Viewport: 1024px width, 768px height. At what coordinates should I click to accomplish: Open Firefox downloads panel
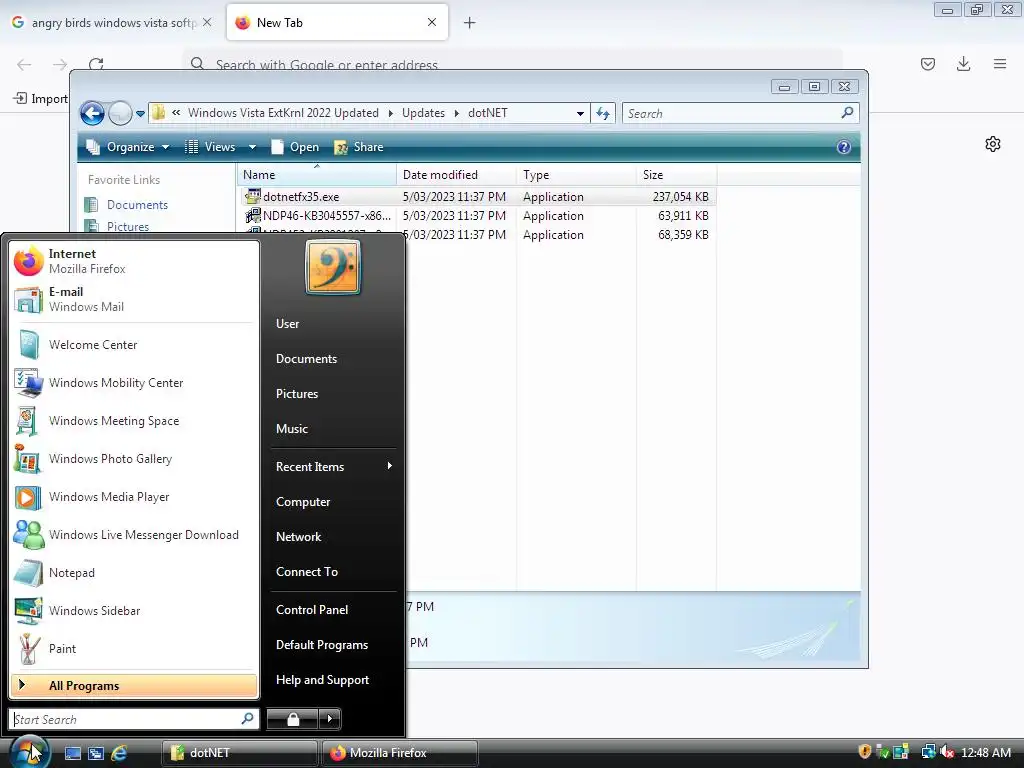tap(963, 63)
